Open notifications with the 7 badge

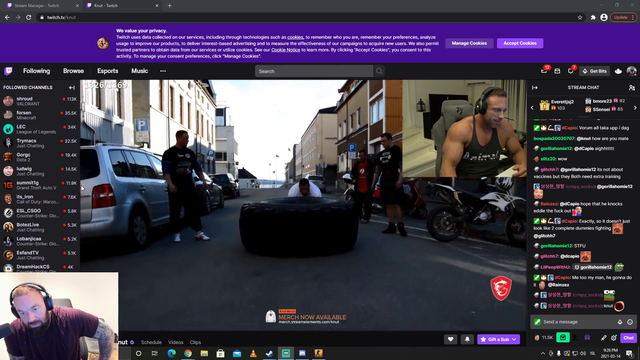[x=571, y=71]
